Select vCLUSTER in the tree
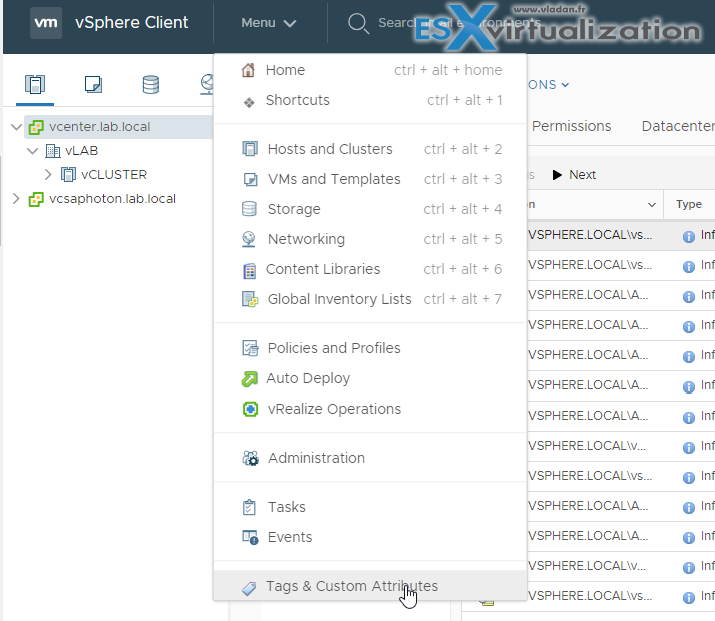Viewport: 715px width, 621px height. [x=114, y=175]
